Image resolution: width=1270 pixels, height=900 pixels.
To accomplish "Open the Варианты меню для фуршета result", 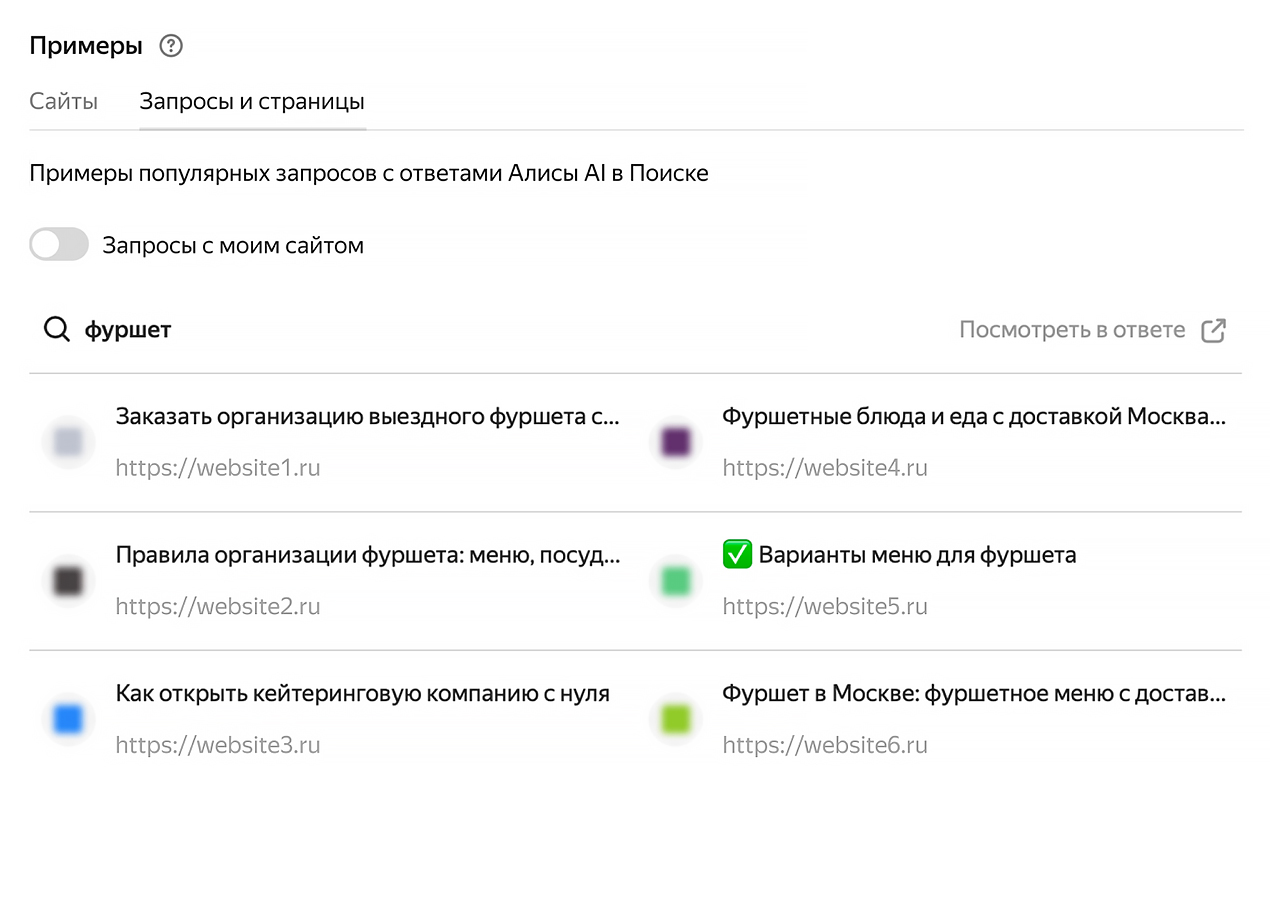I will point(917,555).
